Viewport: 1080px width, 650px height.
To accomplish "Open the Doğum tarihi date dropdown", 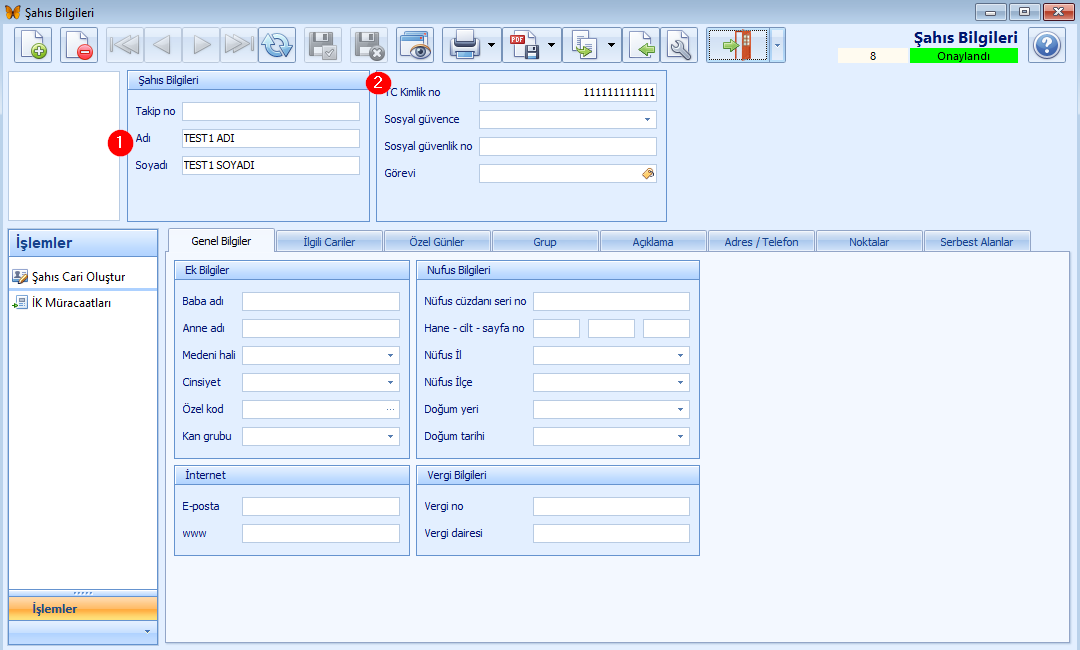I will point(681,437).
